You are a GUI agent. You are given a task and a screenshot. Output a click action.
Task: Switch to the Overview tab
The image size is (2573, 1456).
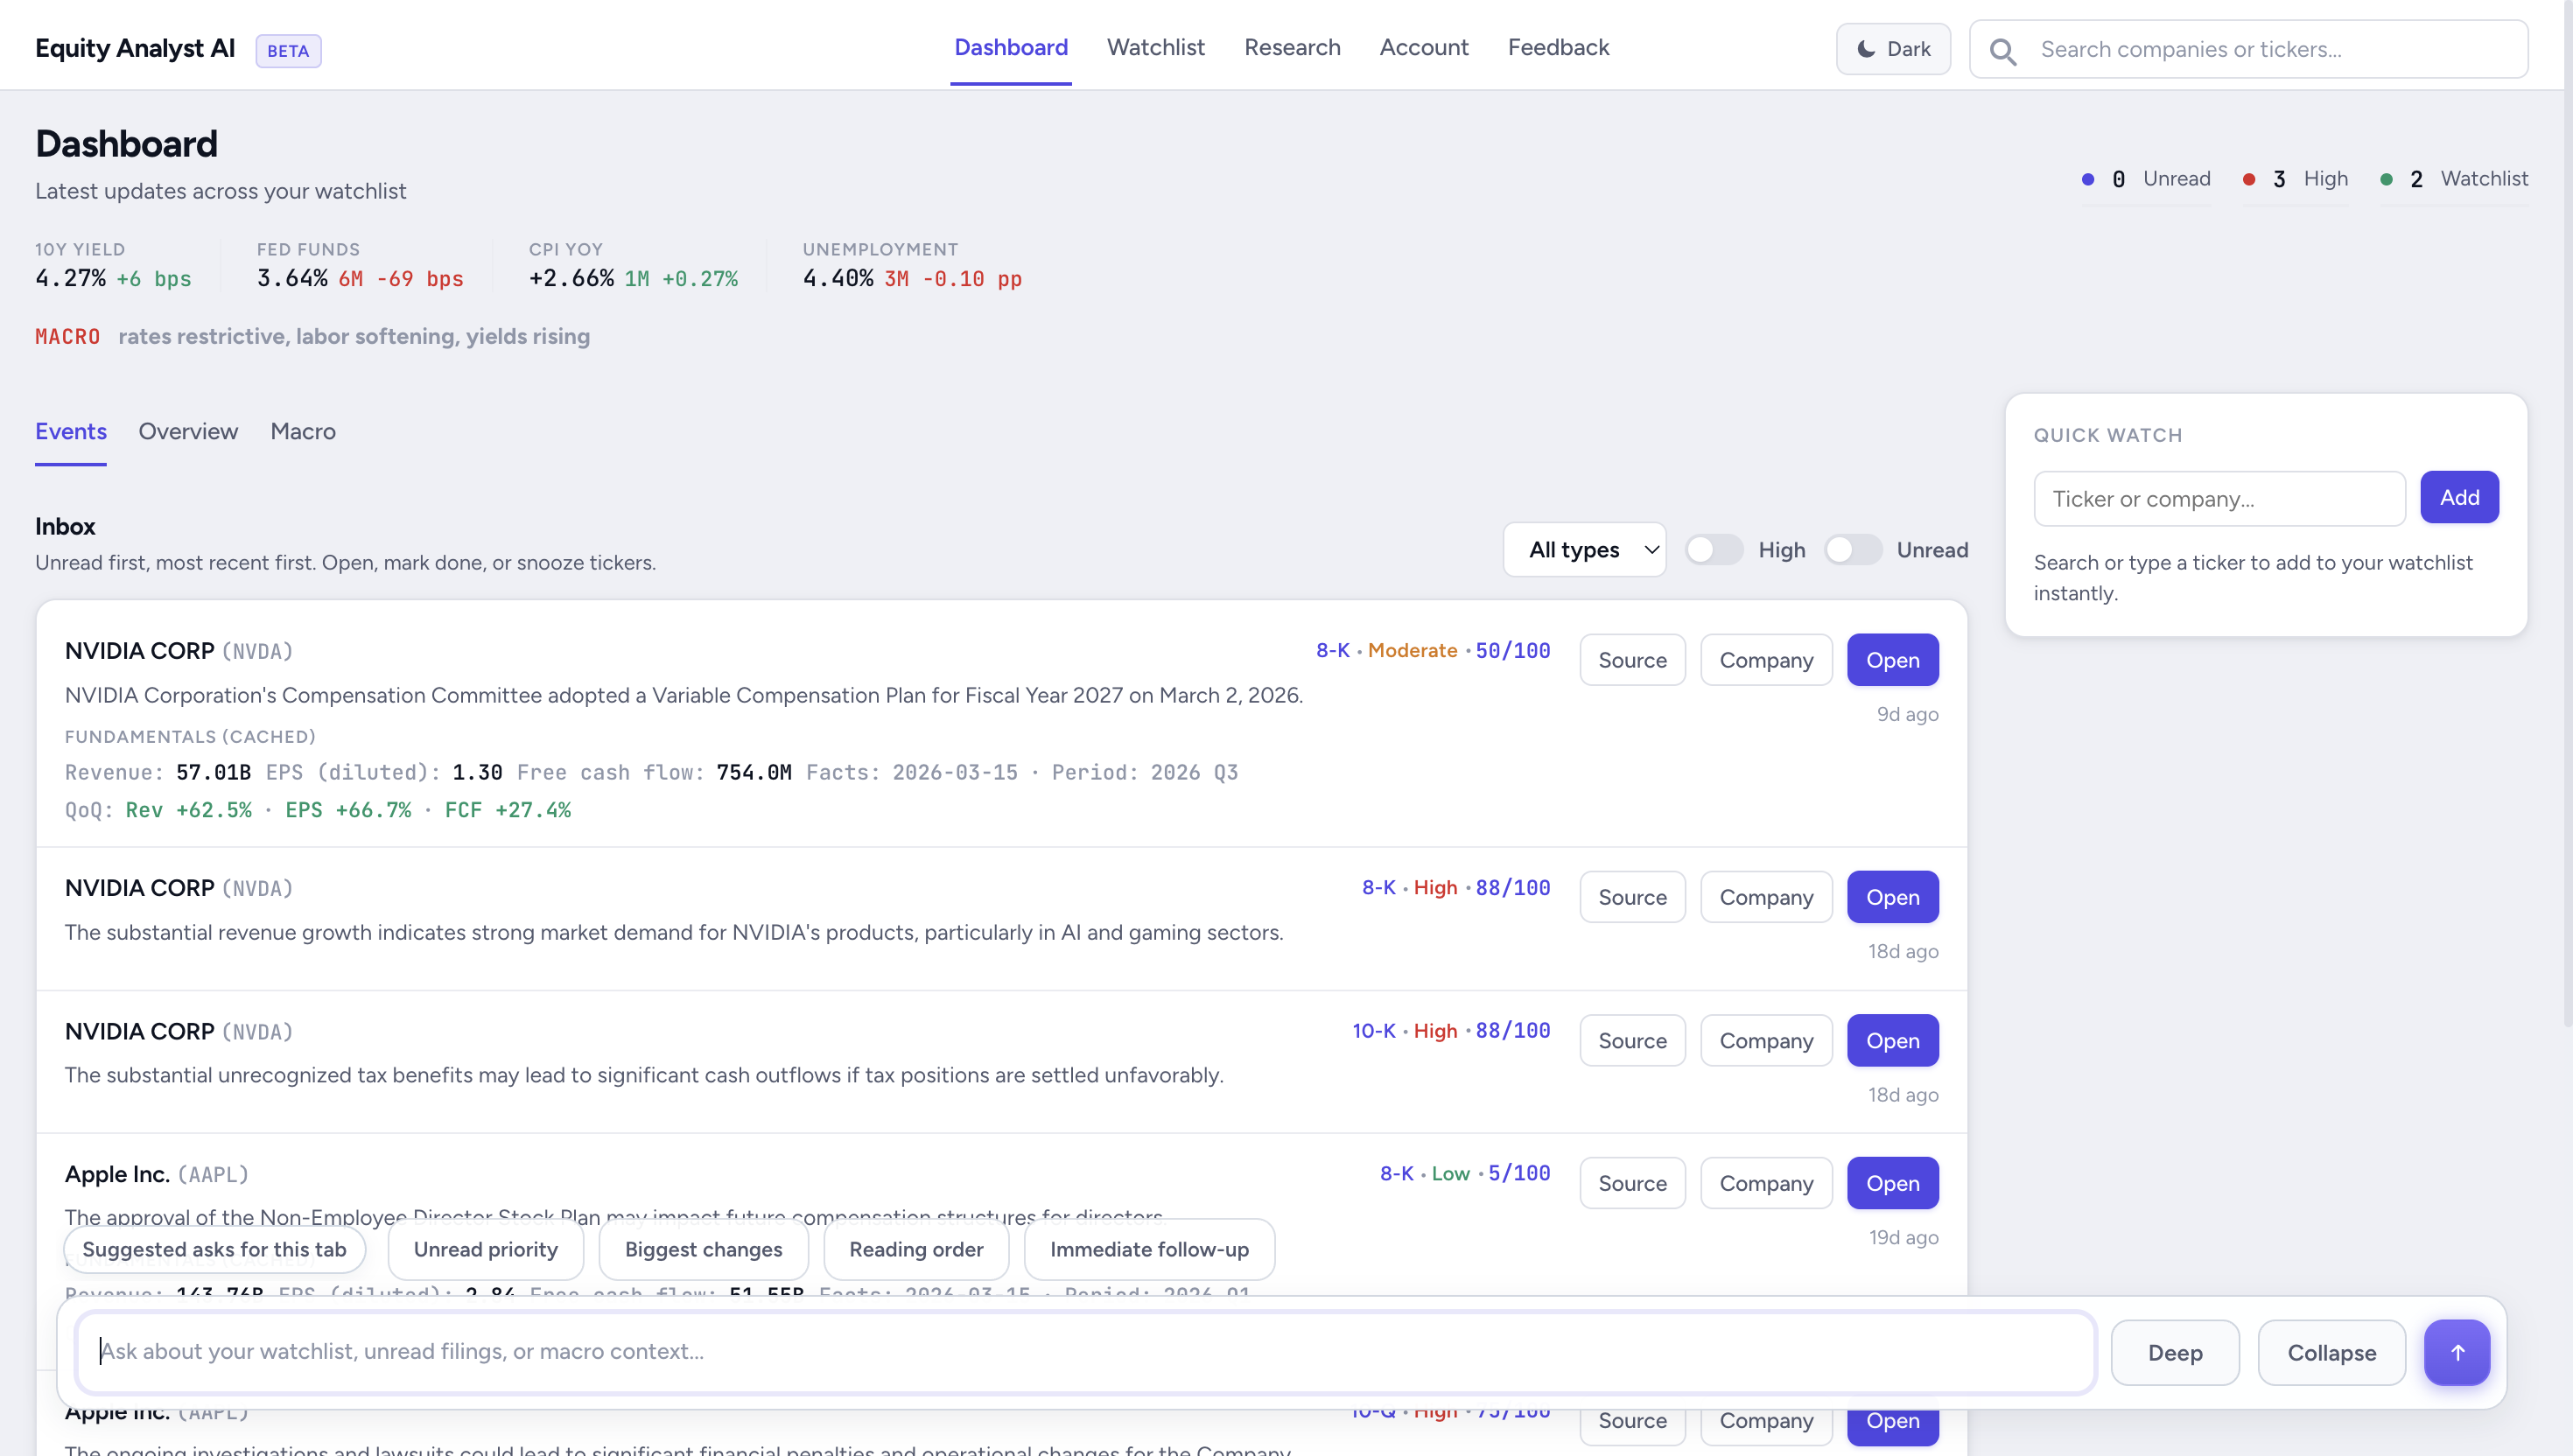click(x=188, y=432)
